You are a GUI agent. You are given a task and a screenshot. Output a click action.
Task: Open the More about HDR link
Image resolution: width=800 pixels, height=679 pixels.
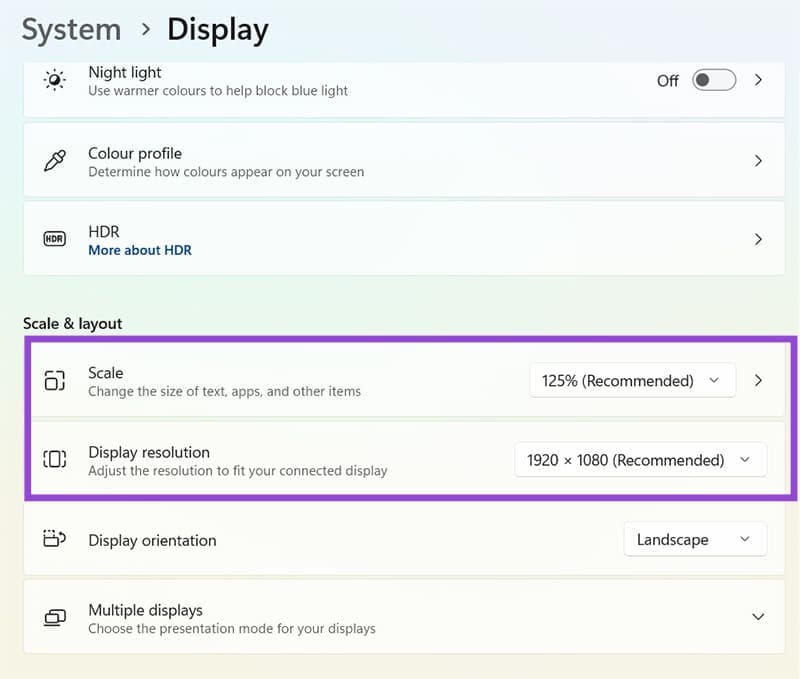(140, 250)
